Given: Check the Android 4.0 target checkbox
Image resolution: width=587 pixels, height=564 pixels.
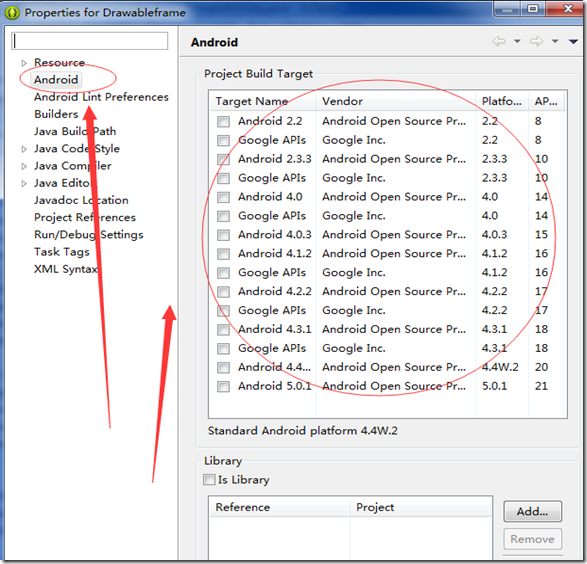Looking at the screenshot, I should 223,197.
